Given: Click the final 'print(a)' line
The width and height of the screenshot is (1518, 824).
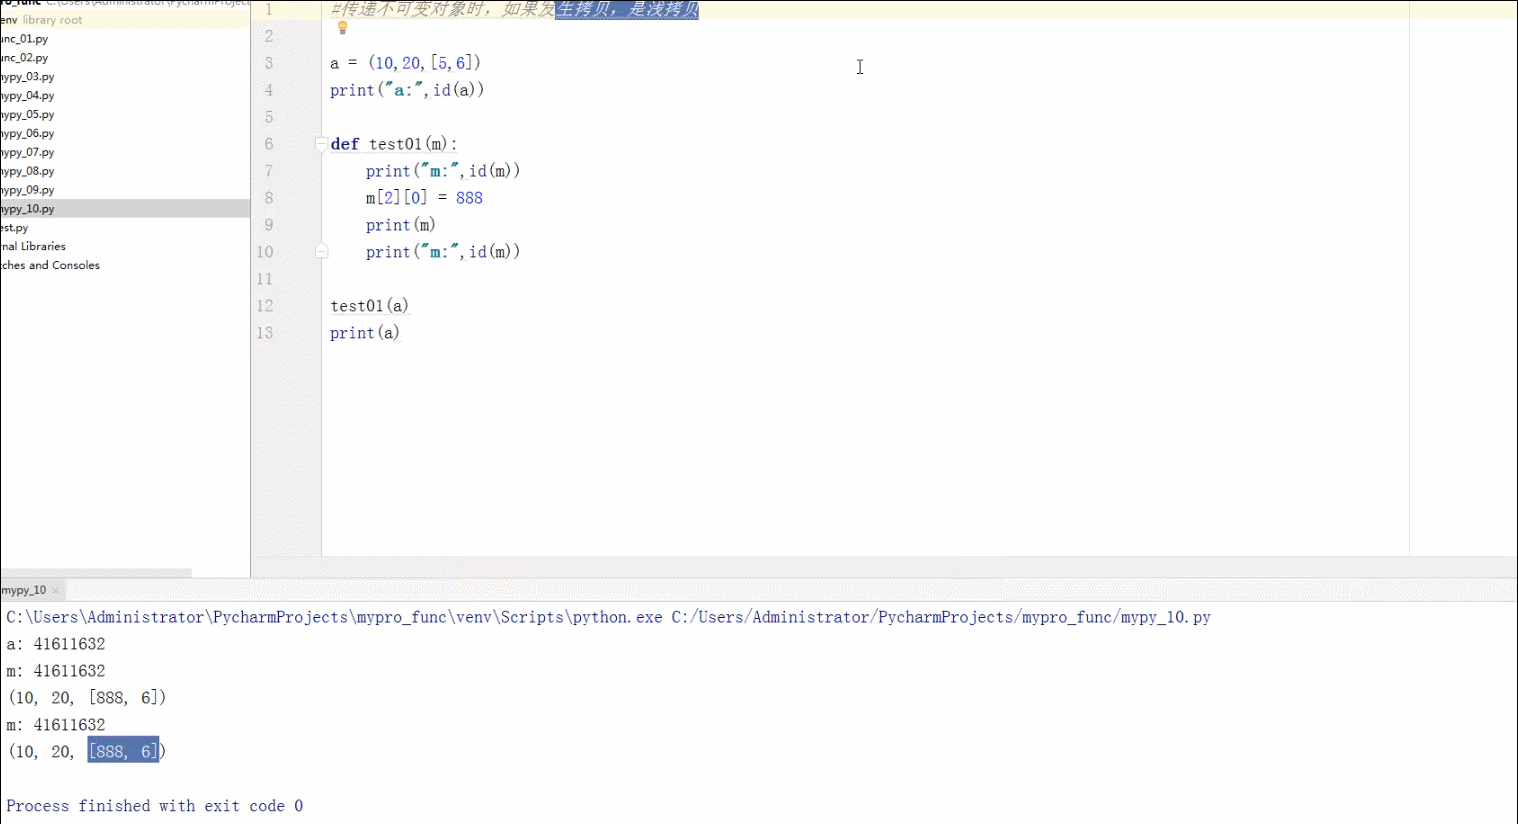Looking at the screenshot, I should click(365, 333).
